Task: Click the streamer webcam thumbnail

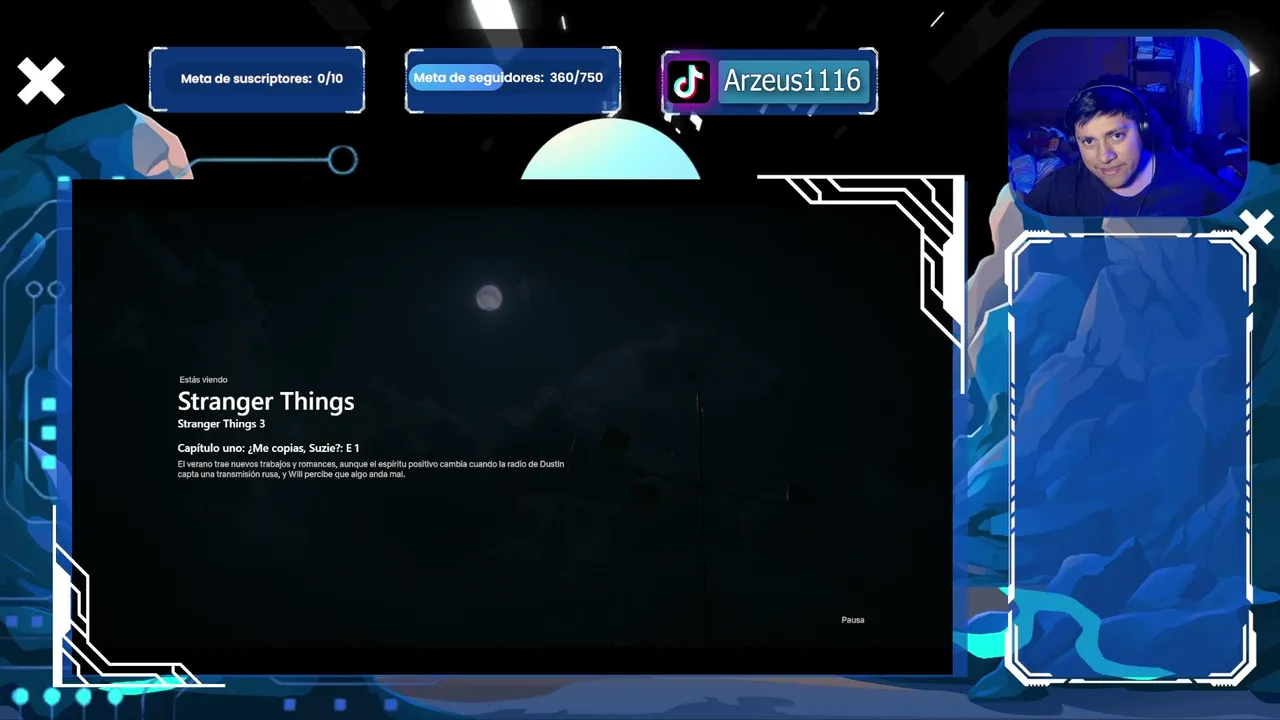Action: 1128,126
